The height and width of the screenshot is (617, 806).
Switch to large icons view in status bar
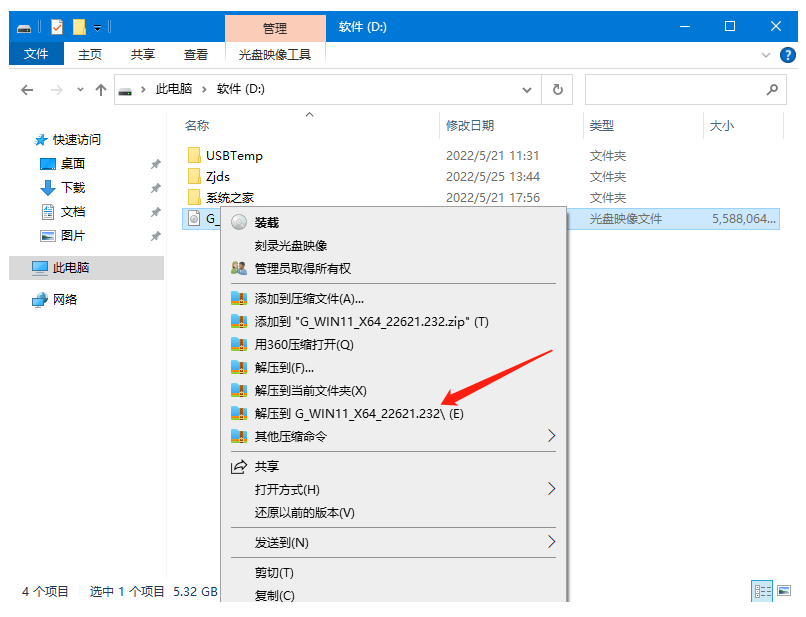tap(784, 591)
